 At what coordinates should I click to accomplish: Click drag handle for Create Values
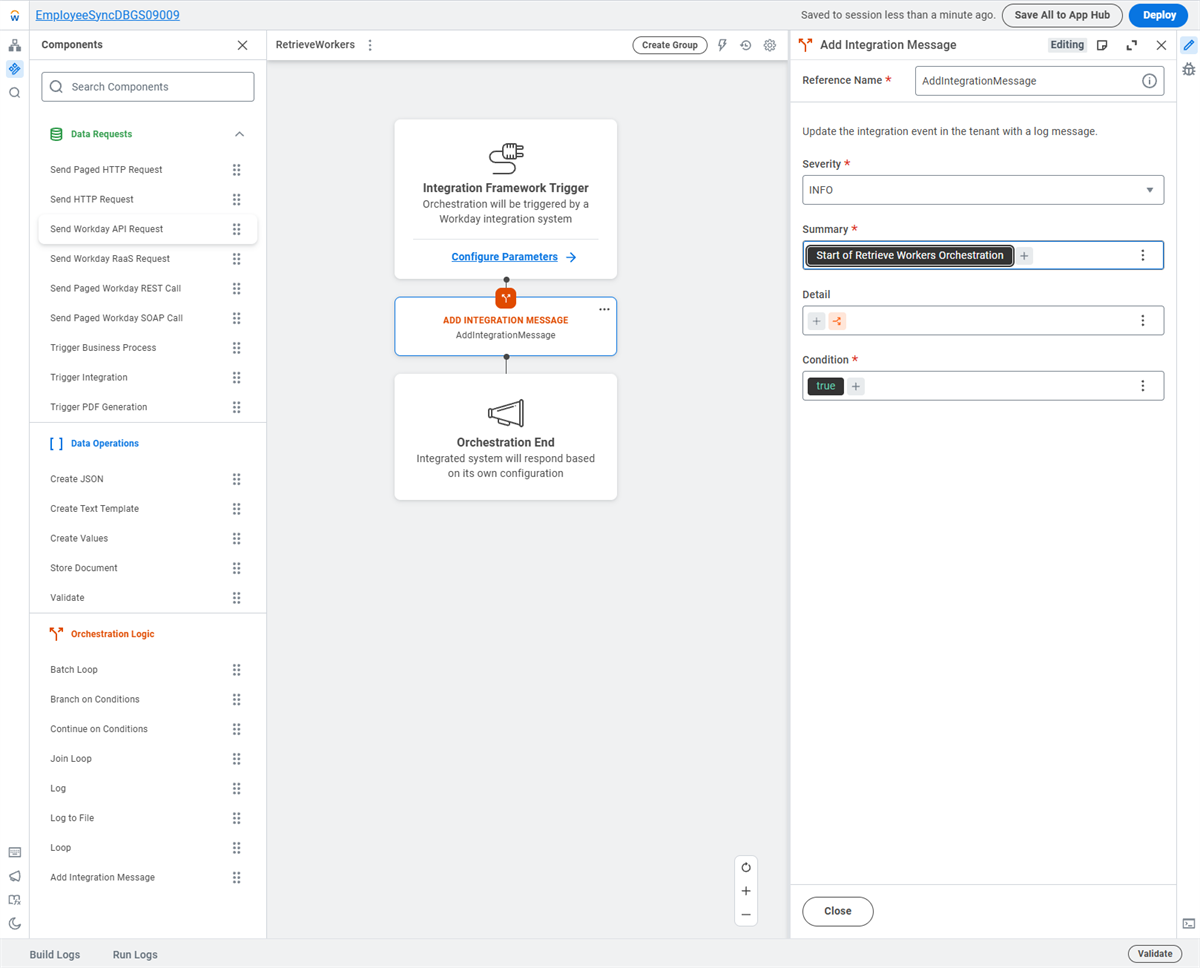point(237,538)
